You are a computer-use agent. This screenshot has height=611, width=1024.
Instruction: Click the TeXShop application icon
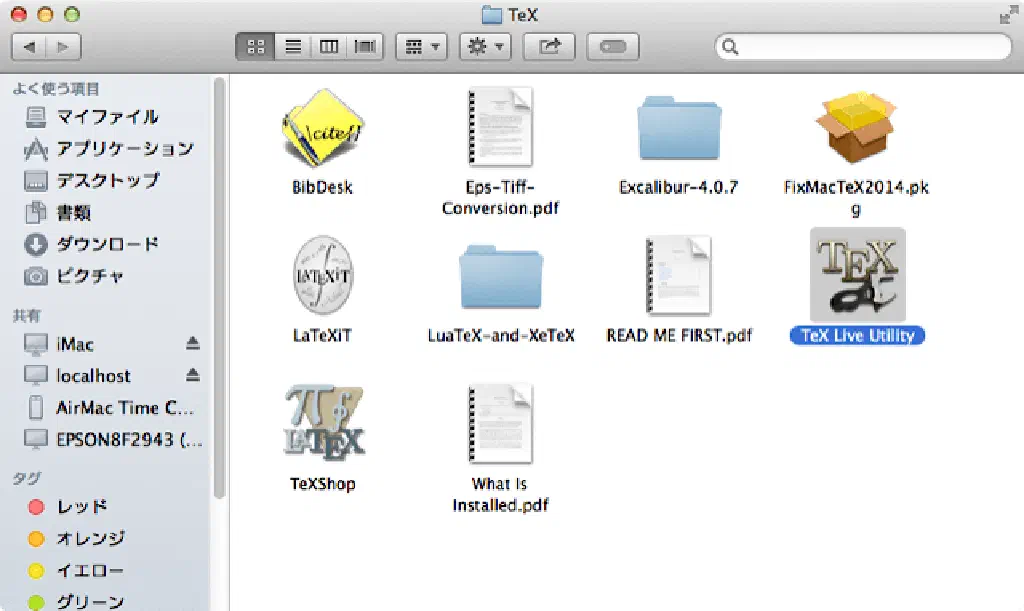pyautogui.click(x=322, y=423)
